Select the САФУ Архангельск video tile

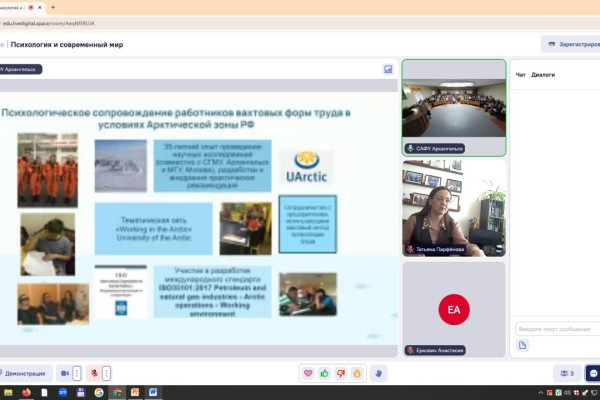click(x=454, y=108)
